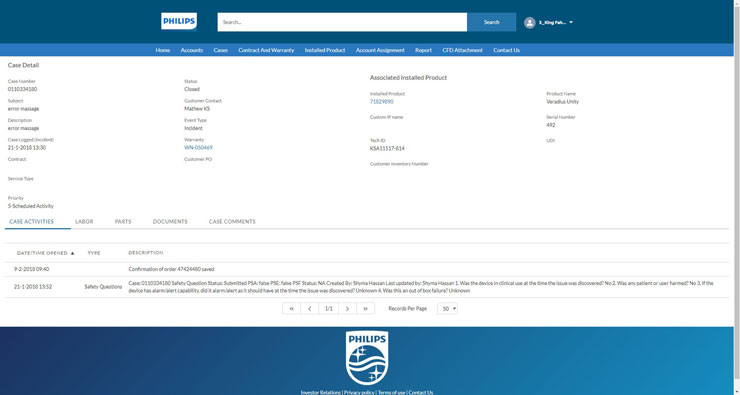Sort by Date/Time Opened arrow
740x395 pixels.
pyautogui.click(x=73, y=253)
